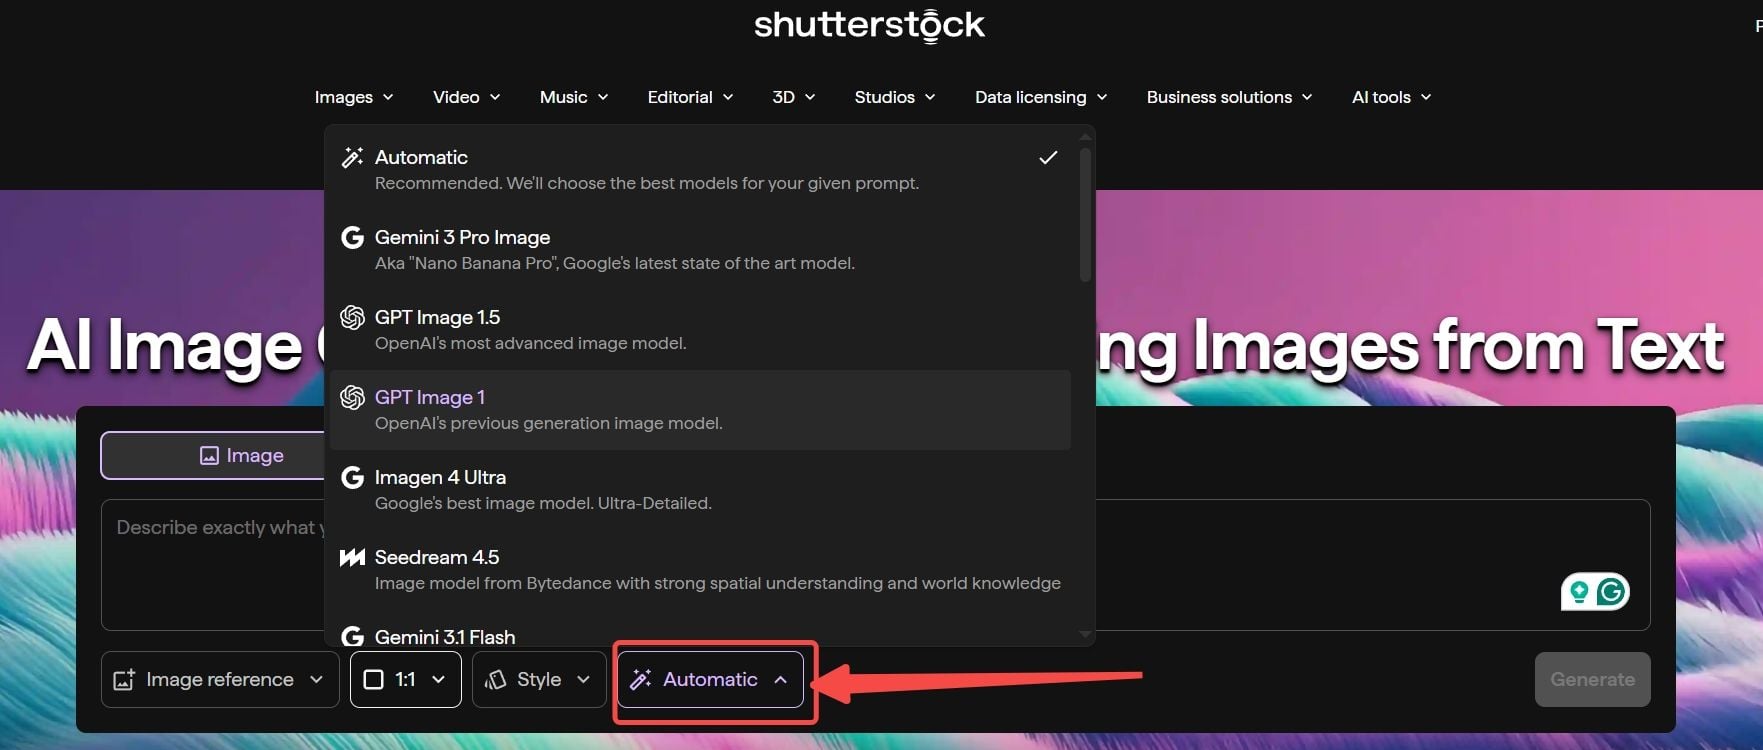Select the Automatic model option
1763x750 pixels.
click(700, 170)
